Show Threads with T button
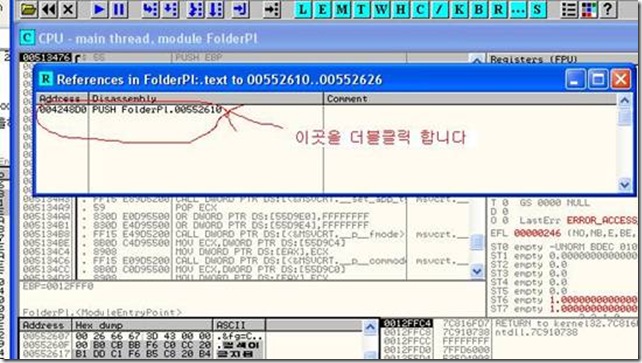Viewport: 642px width, 363px height. 362,9
